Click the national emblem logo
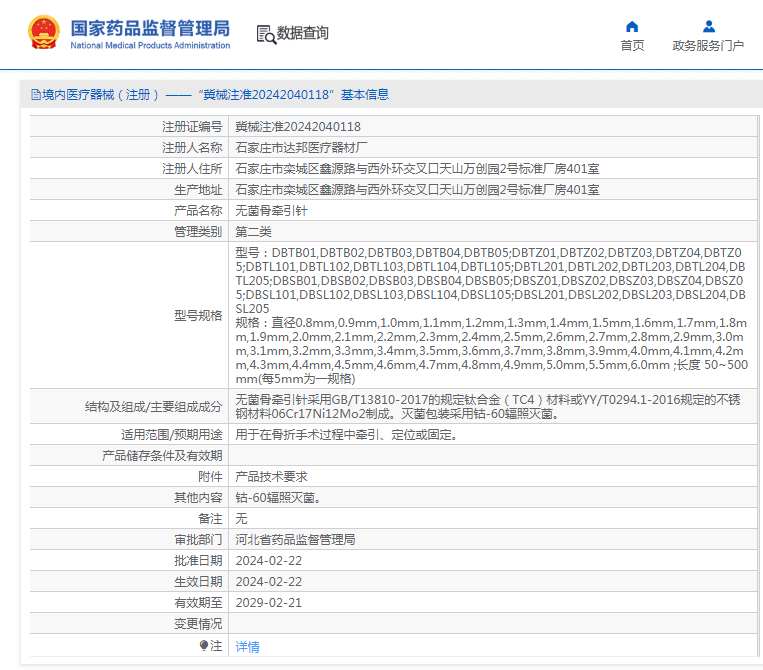Screen dimensions: 763x670 [x=44, y=33]
